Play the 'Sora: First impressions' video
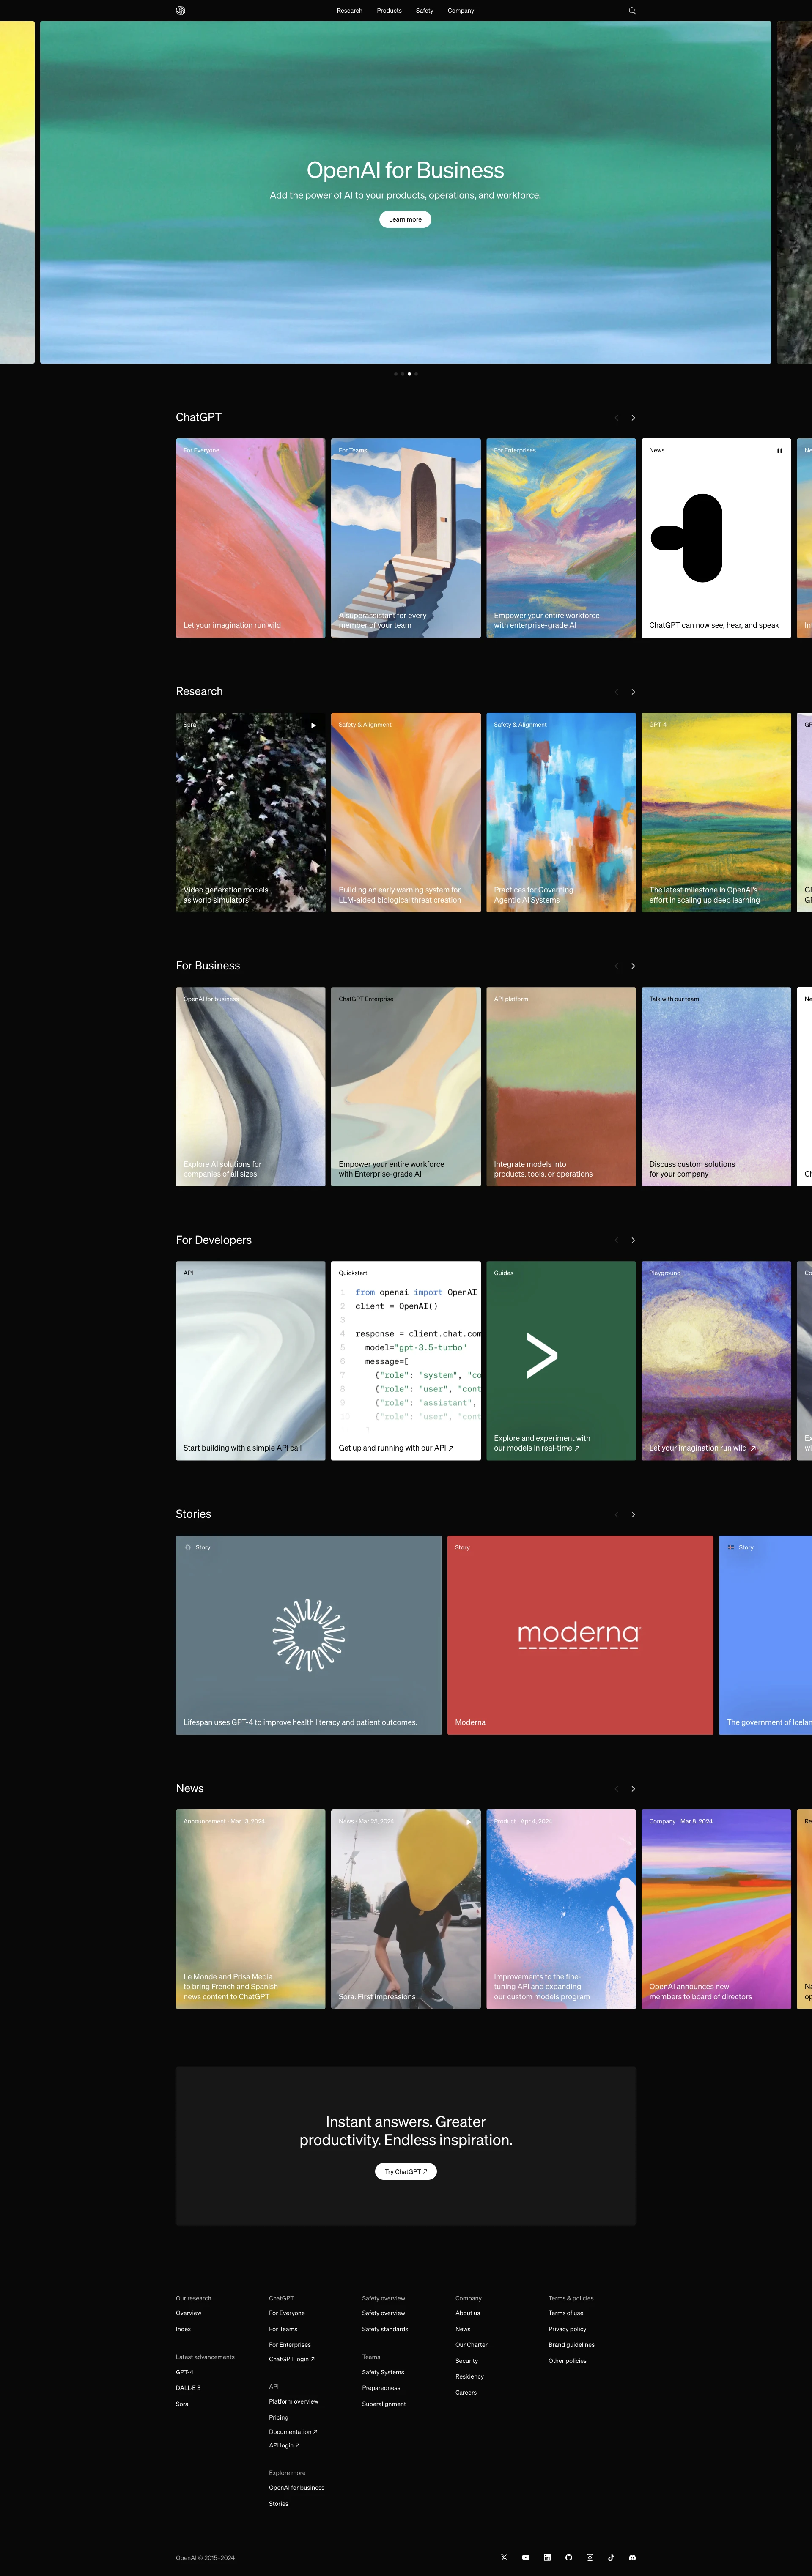The image size is (812, 2576). (468, 1822)
